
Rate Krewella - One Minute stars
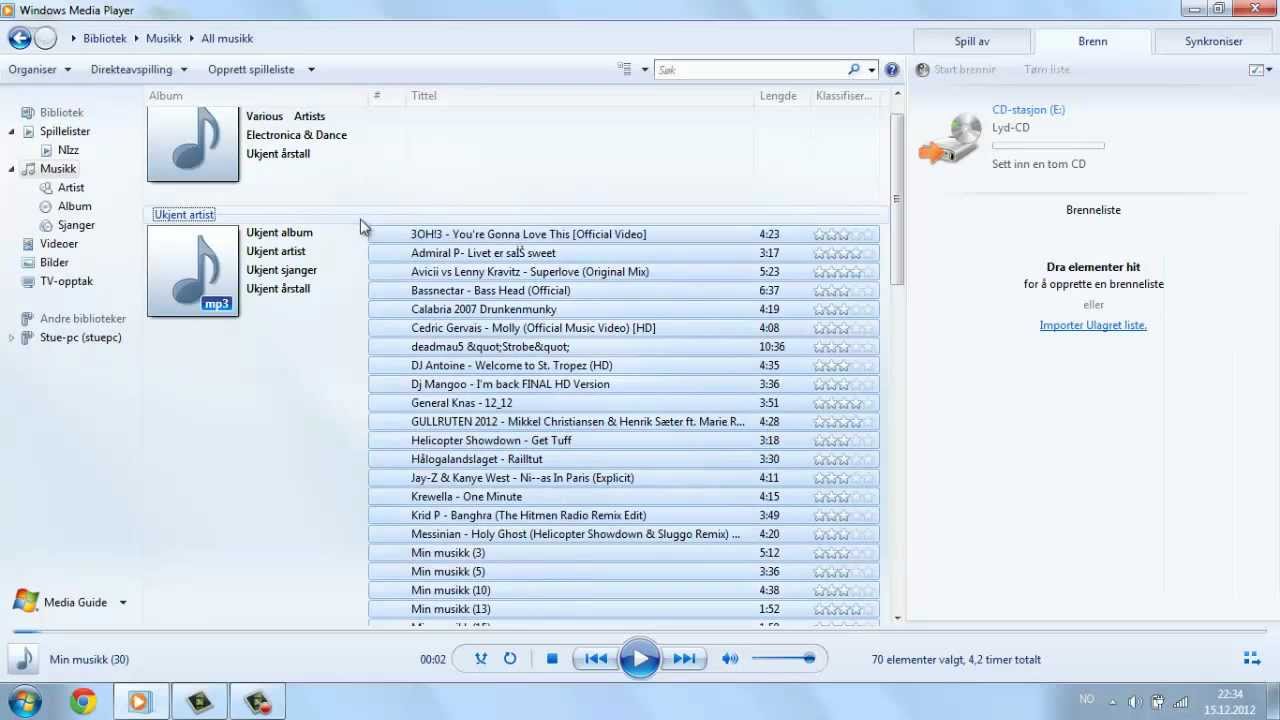coord(844,497)
